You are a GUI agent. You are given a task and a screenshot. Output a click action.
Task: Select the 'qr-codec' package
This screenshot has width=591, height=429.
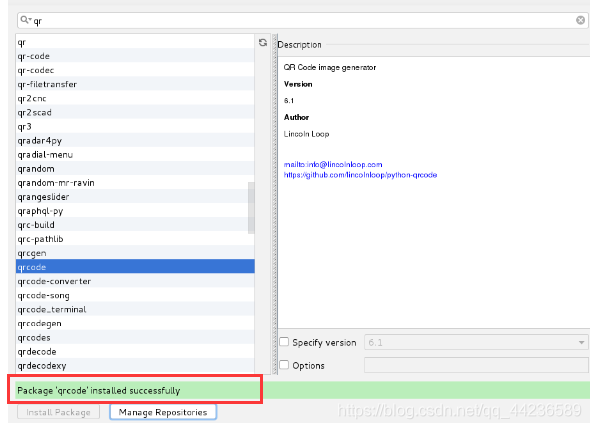tap(135, 70)
